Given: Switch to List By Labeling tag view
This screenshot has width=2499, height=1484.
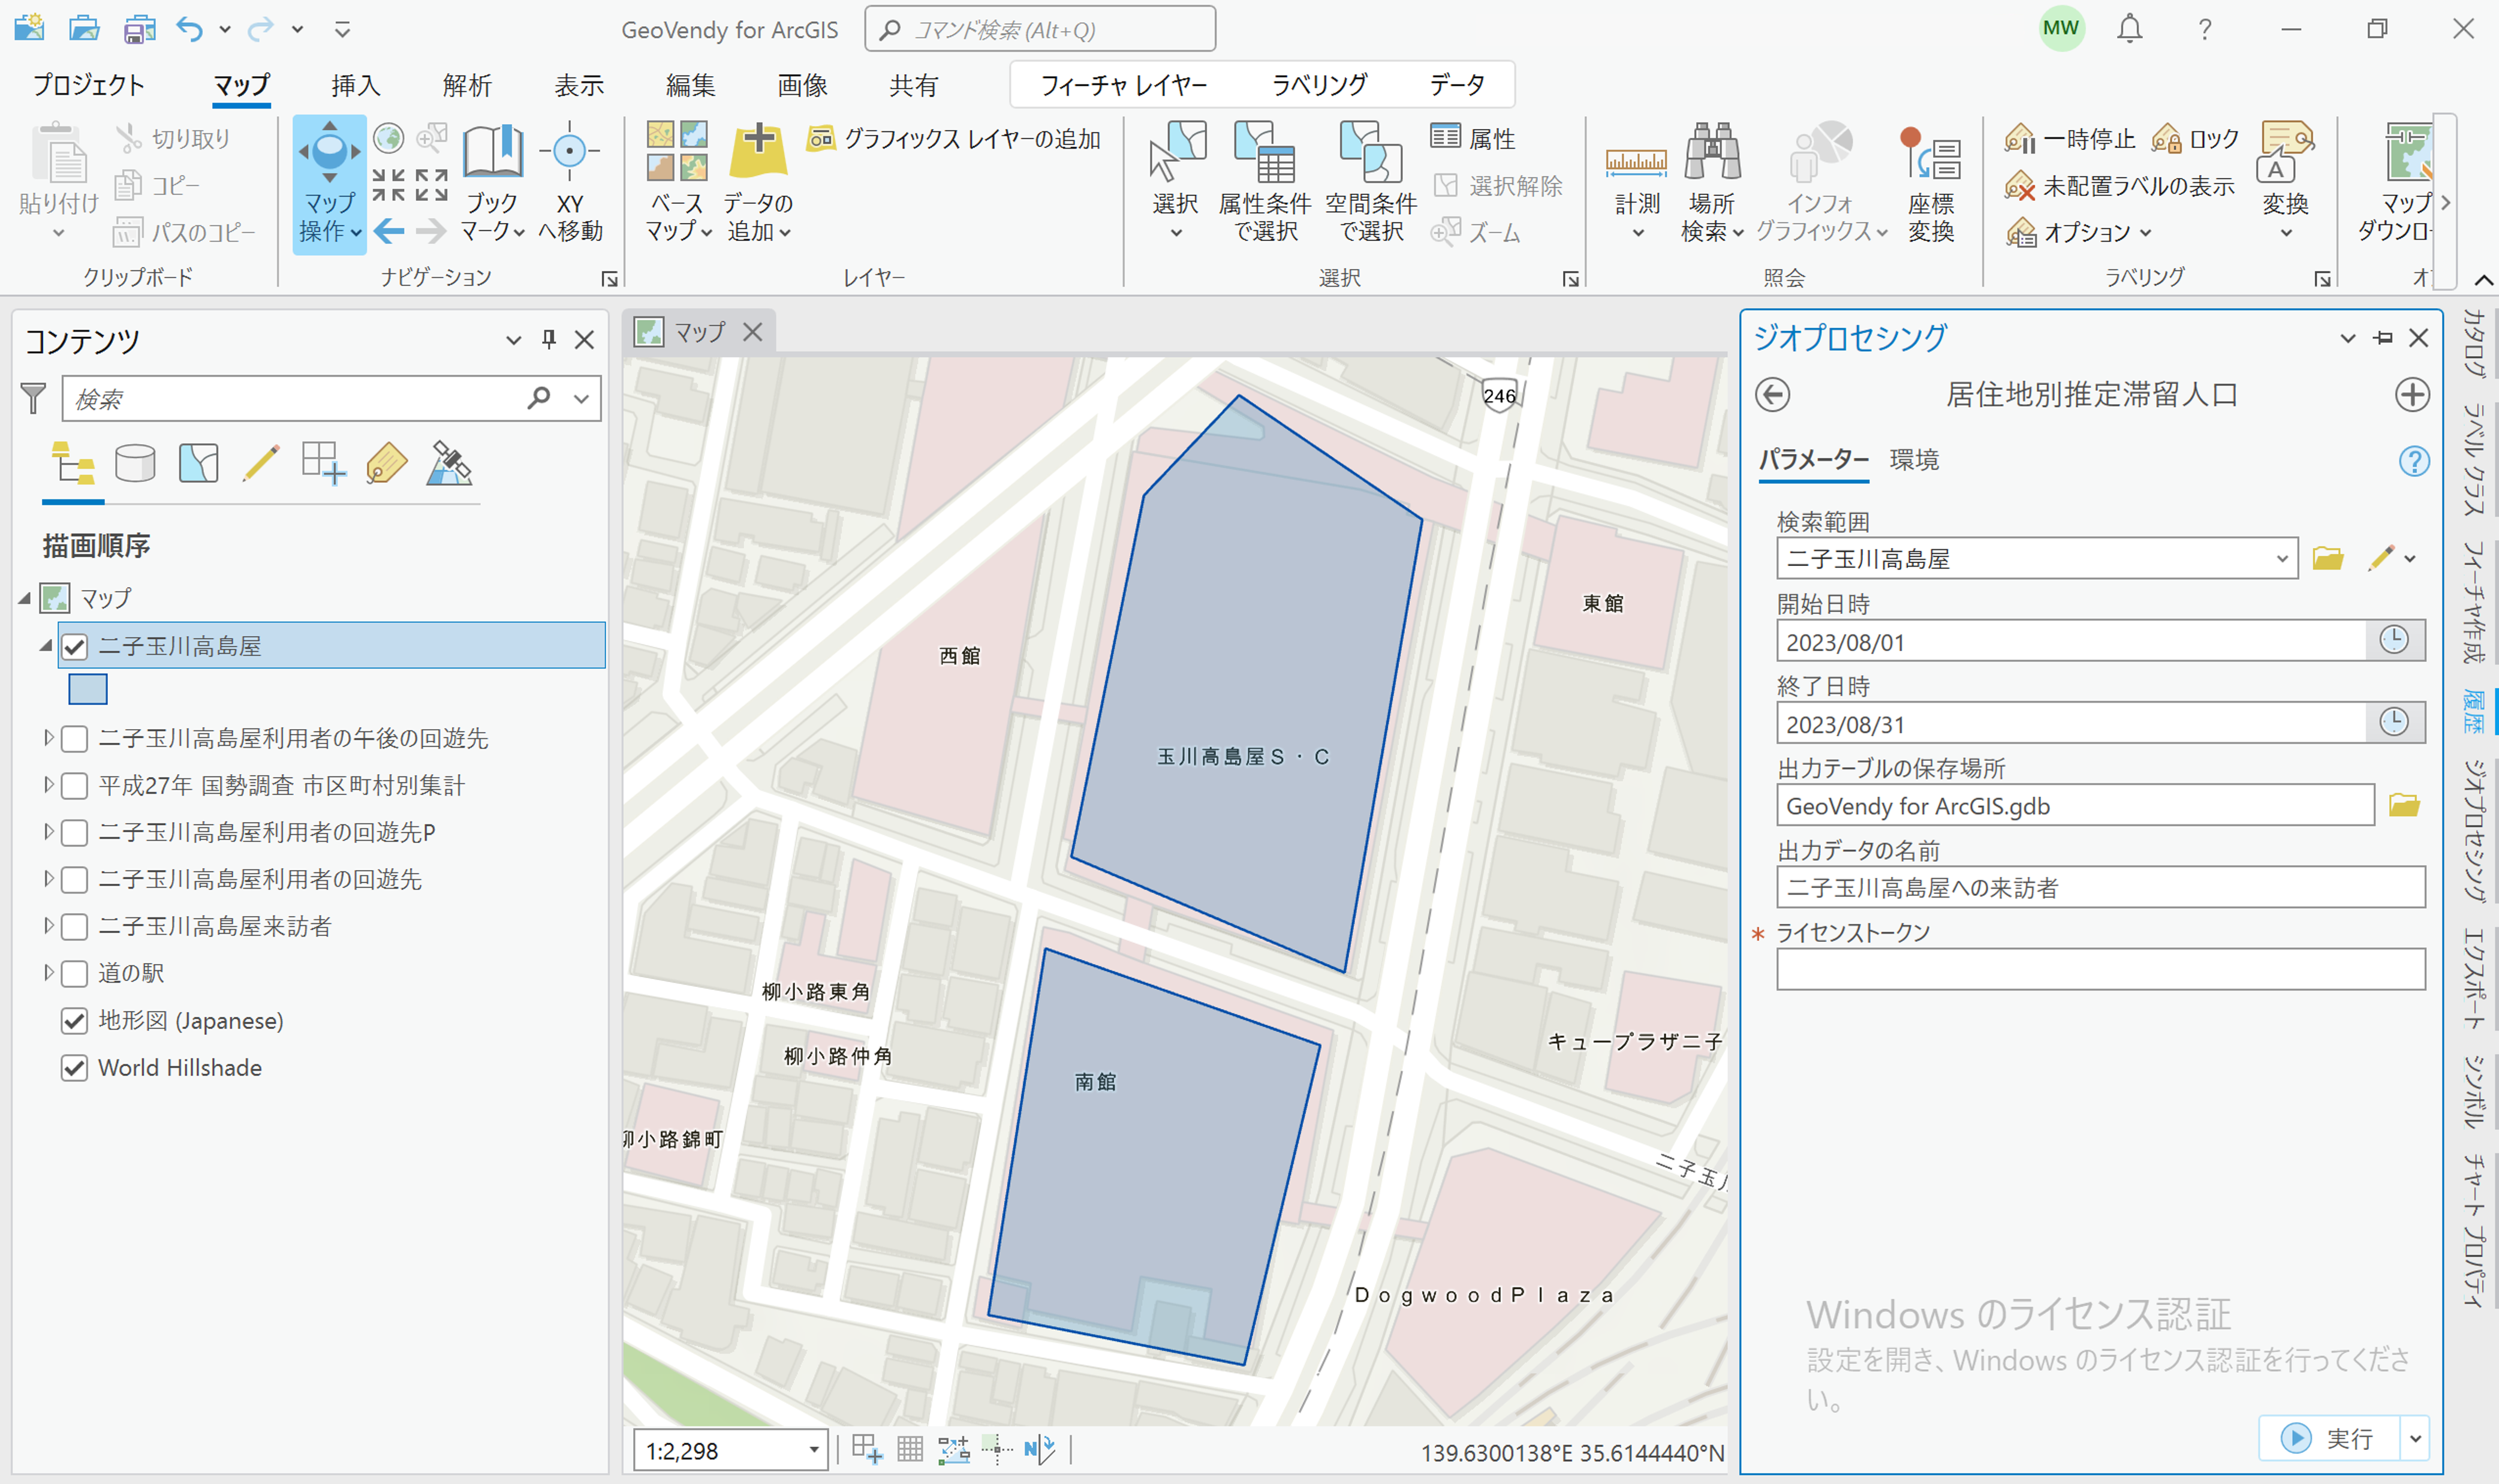Looking at the screenshot, I should tap(387, 464).
